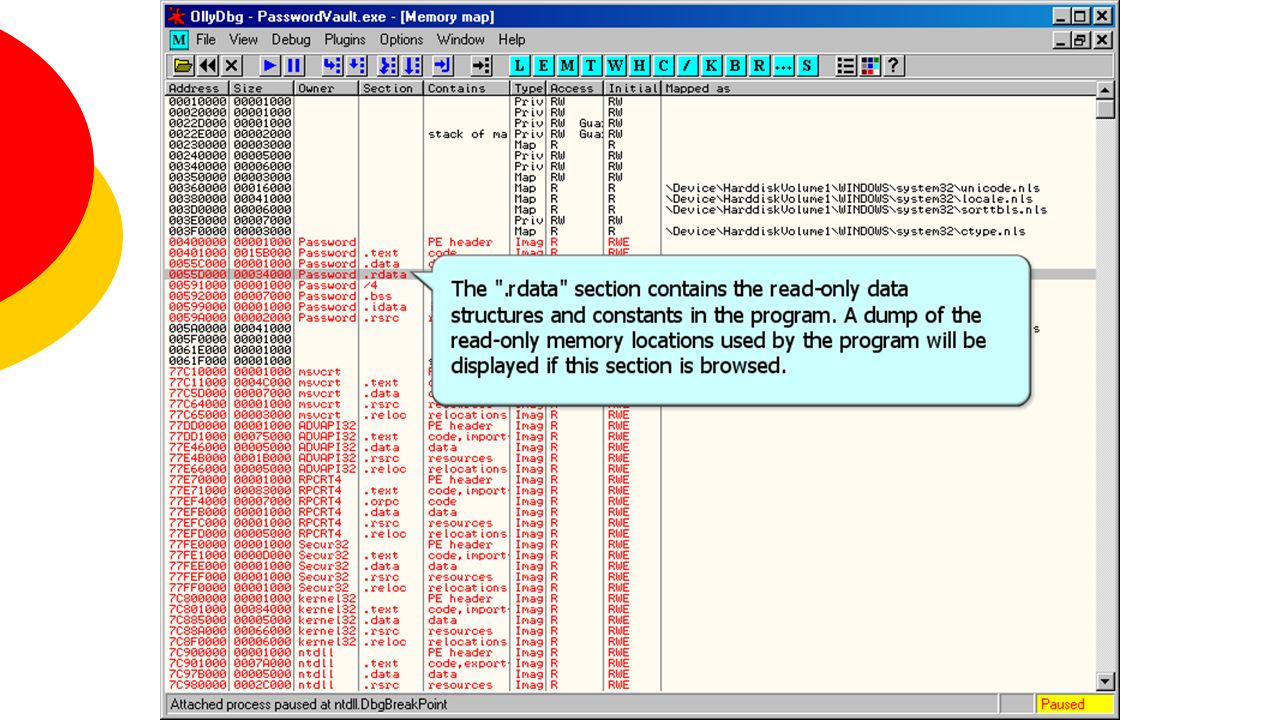
Task: Select the RPCRT4 .orpc row at 77EF4000
Action: (630, 501)
